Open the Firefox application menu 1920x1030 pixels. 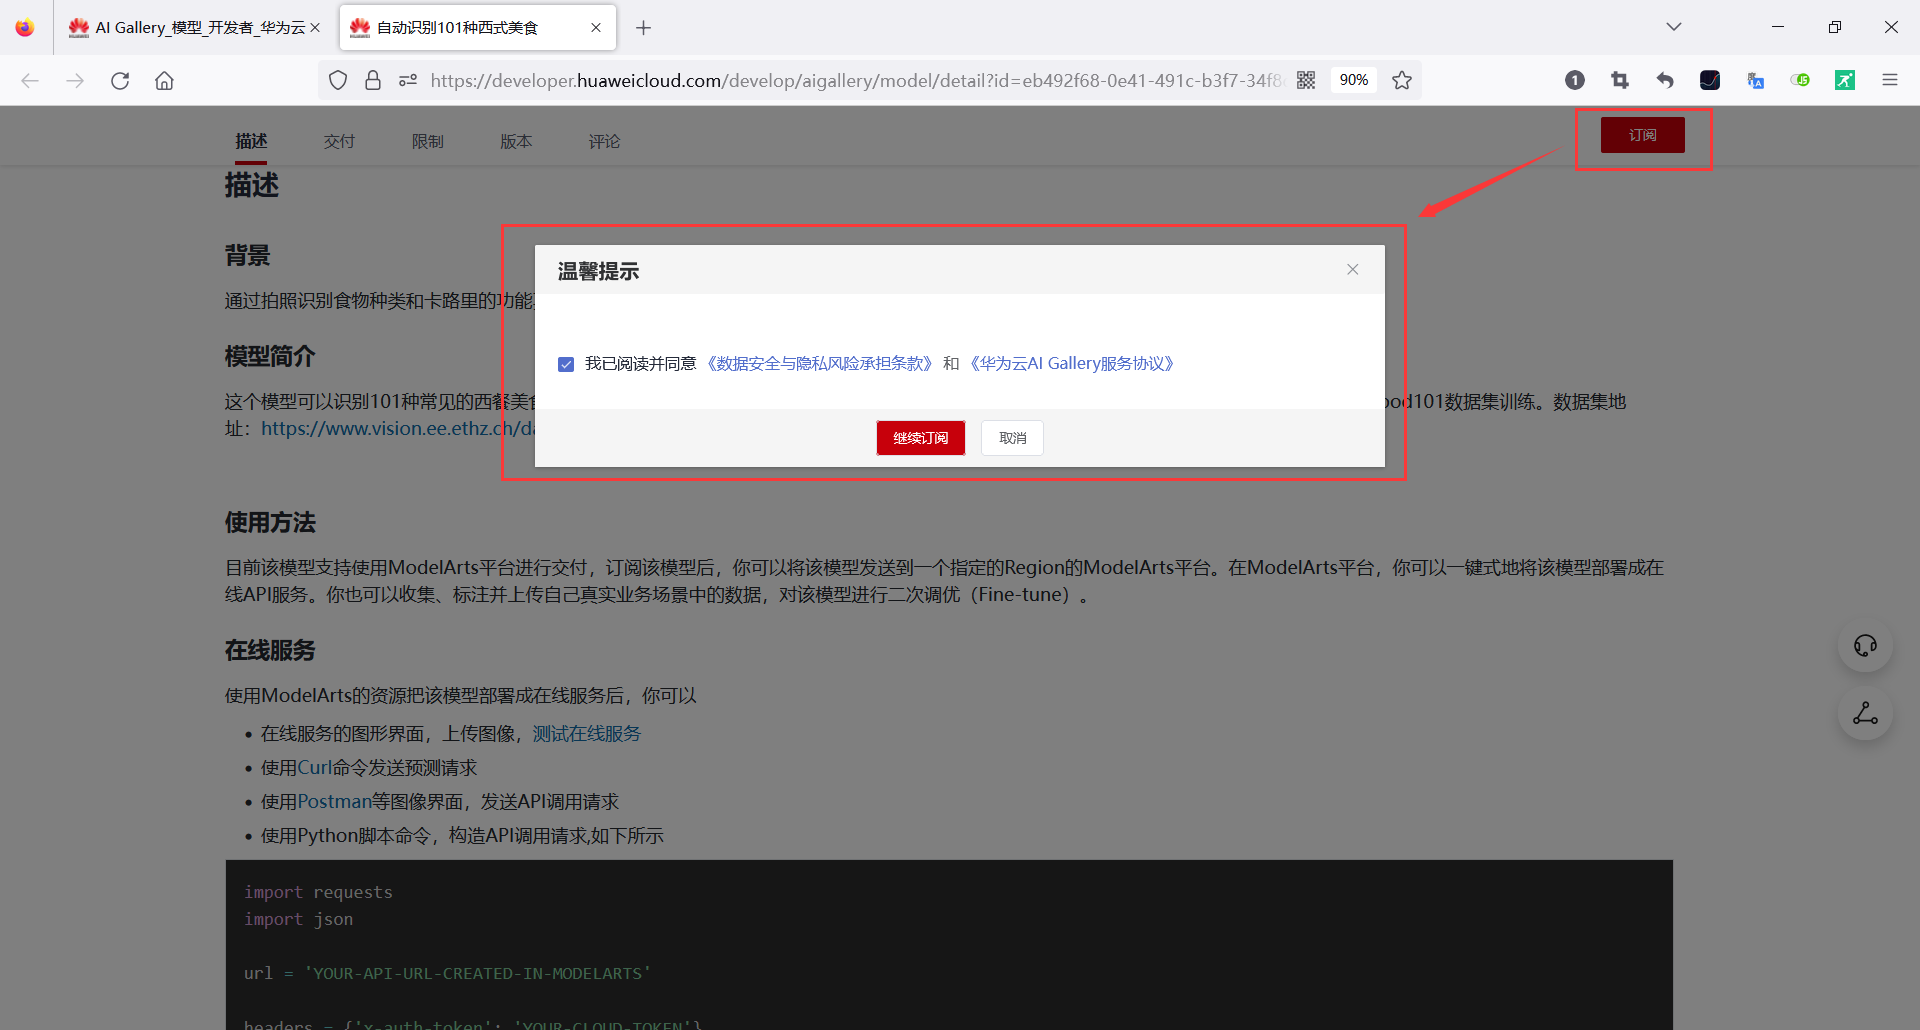coord(1890,80)
